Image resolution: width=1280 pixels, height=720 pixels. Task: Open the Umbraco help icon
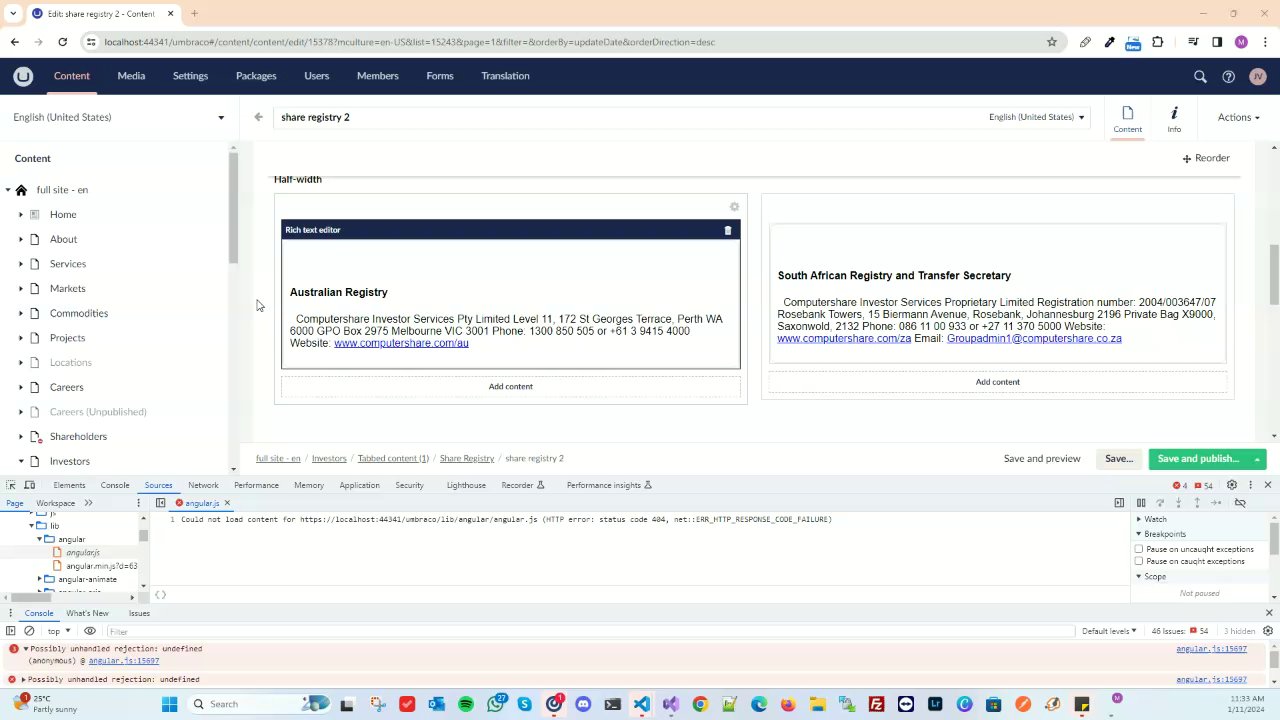pyautogui.click(x=1228, y=76)
